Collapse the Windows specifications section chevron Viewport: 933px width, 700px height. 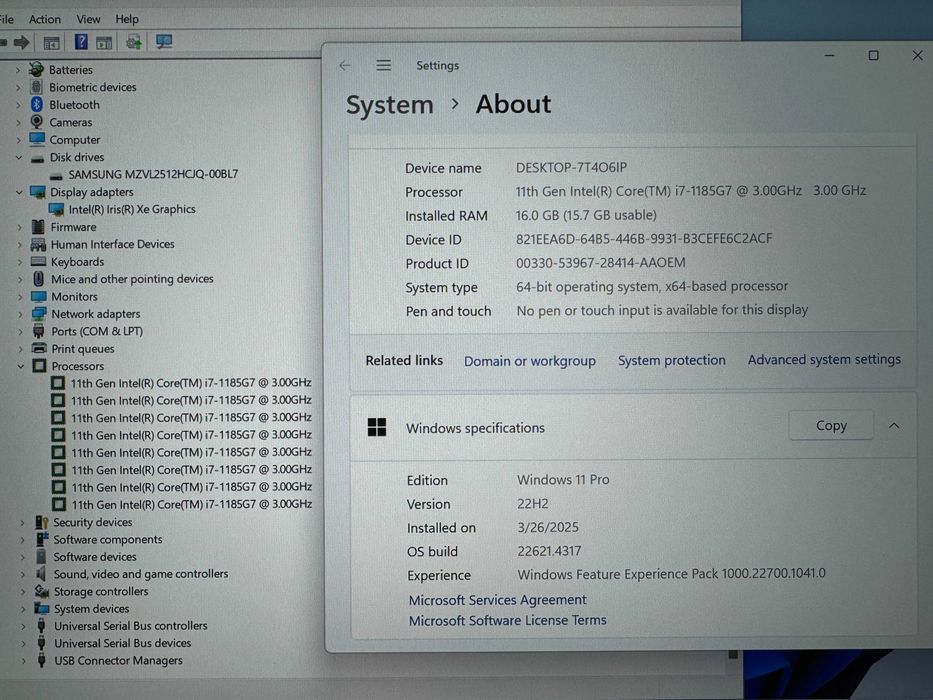pyautogui.click(x=894, y=426)
